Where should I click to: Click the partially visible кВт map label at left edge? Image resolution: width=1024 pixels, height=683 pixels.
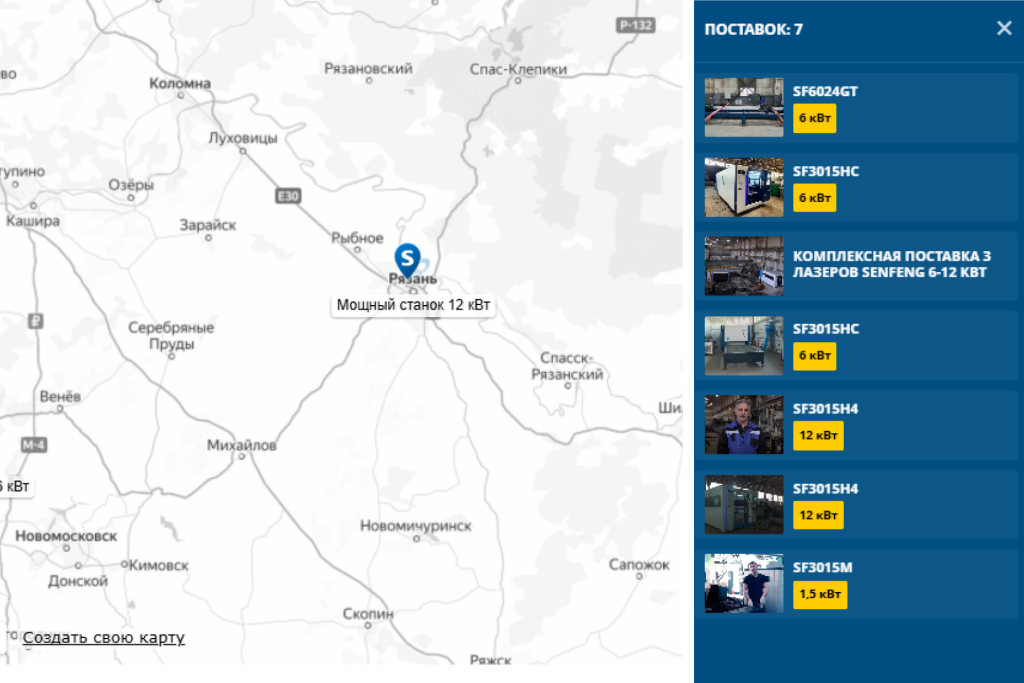coord(16,486)
